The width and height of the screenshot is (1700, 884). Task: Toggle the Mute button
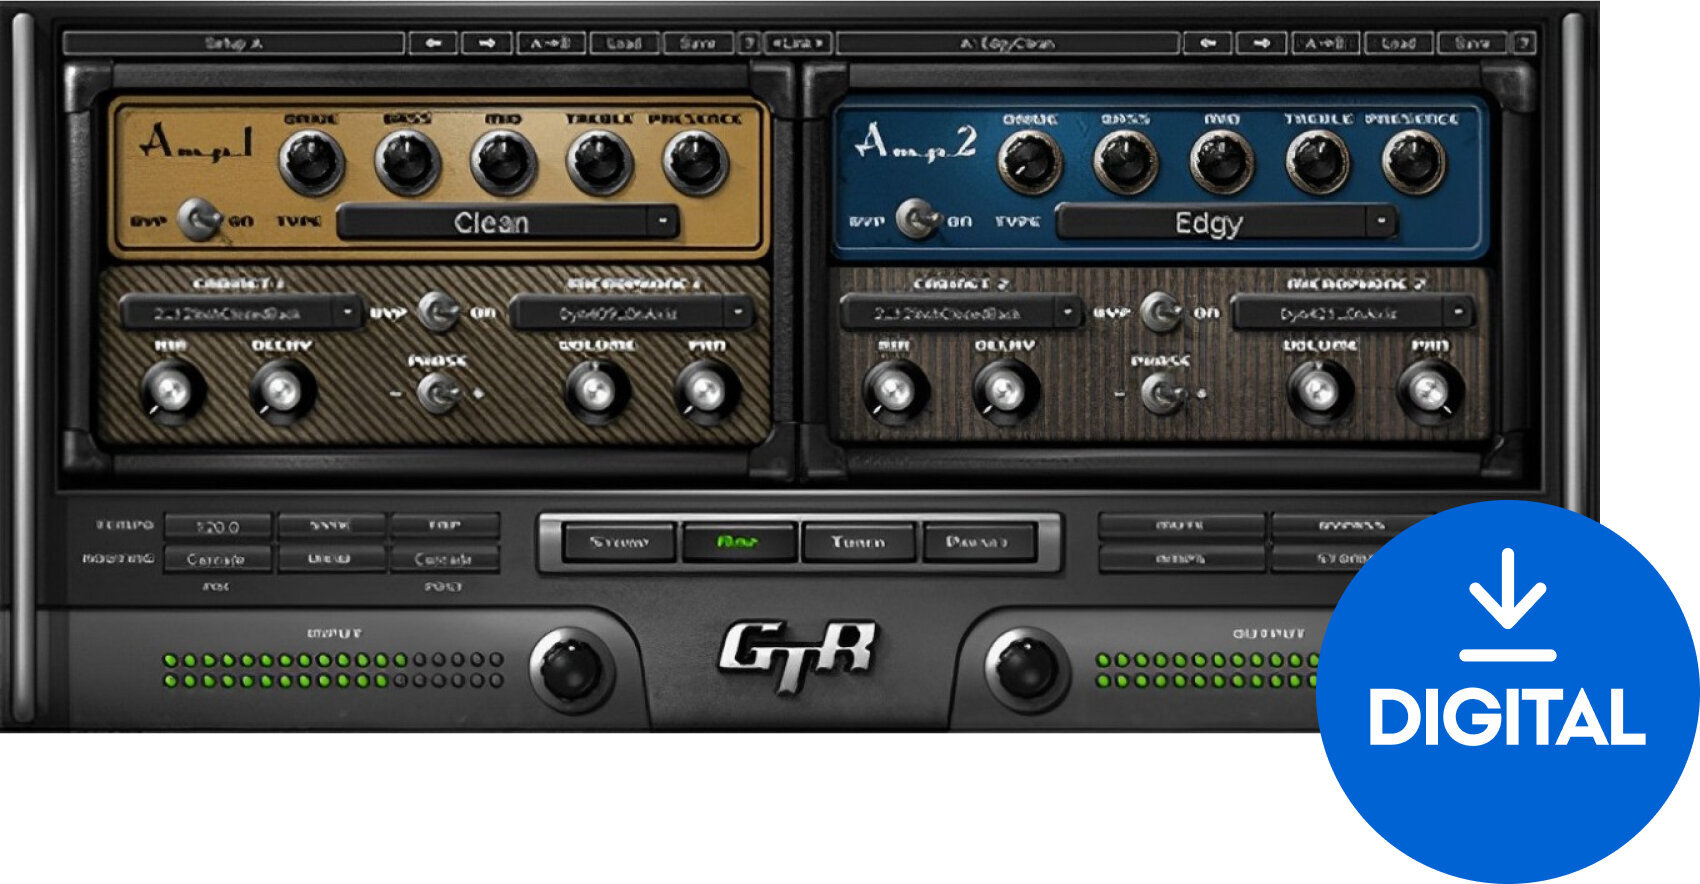pyautogui.click(x=1181, y=526)
